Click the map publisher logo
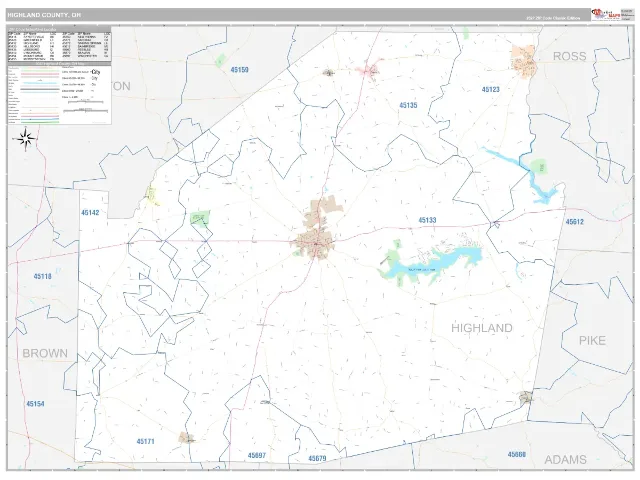 click(606, 15)
